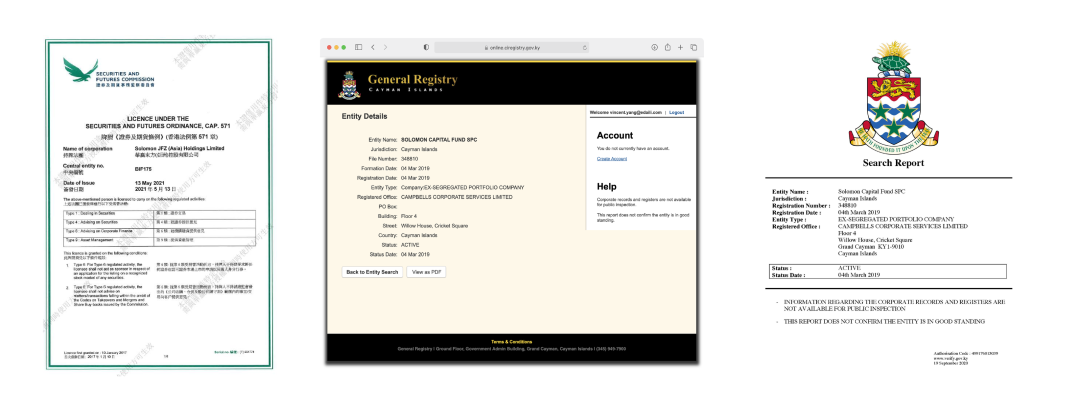This screenshot has height=400, width=1080.
Task: Click the coat of arms on Search Report
Action: click(893, 97)
